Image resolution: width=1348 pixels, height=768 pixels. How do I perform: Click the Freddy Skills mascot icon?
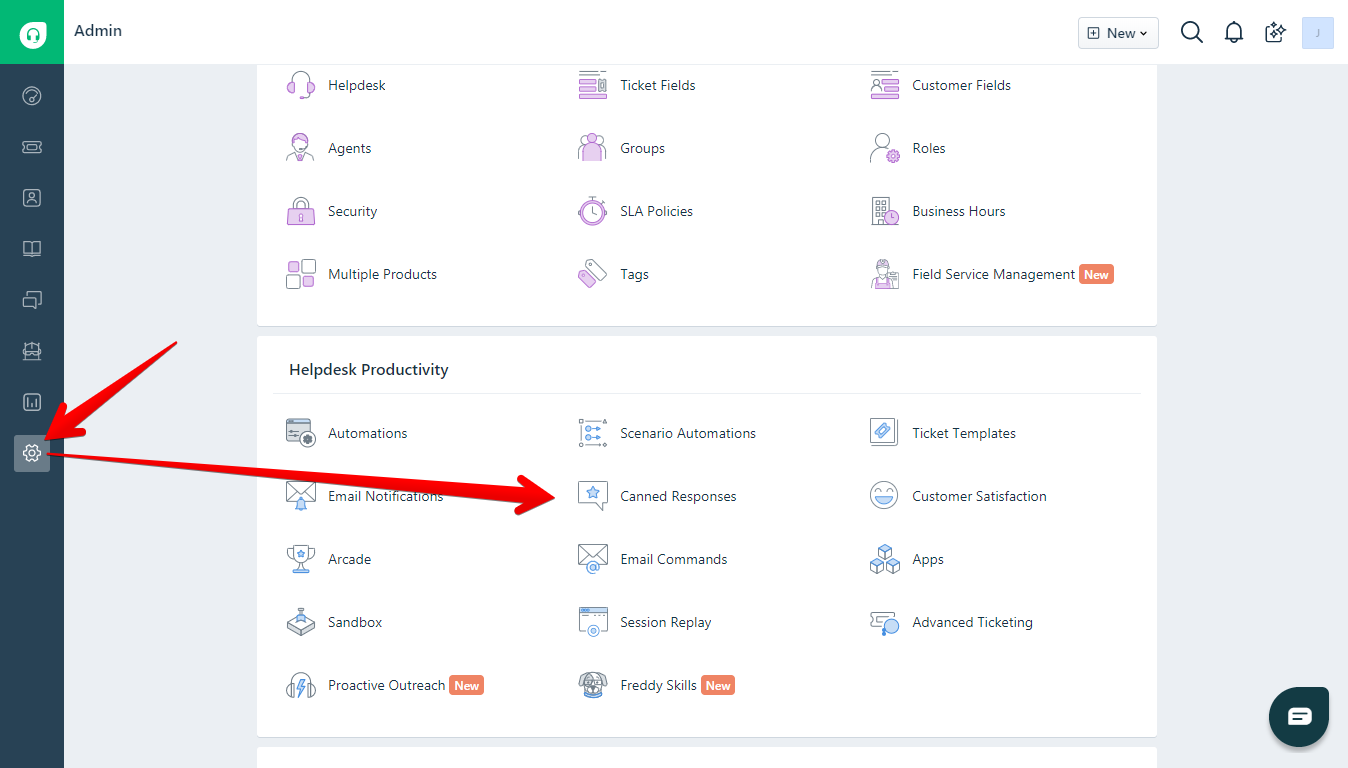coord(593,685)
